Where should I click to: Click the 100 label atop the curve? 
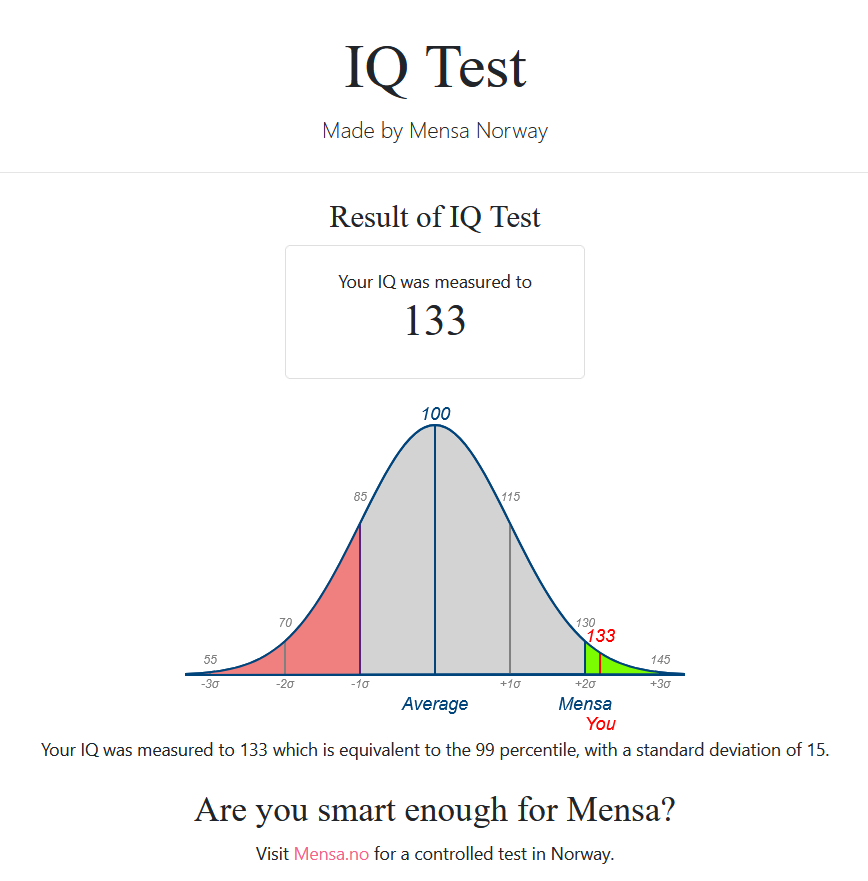[x=435, y=414]
